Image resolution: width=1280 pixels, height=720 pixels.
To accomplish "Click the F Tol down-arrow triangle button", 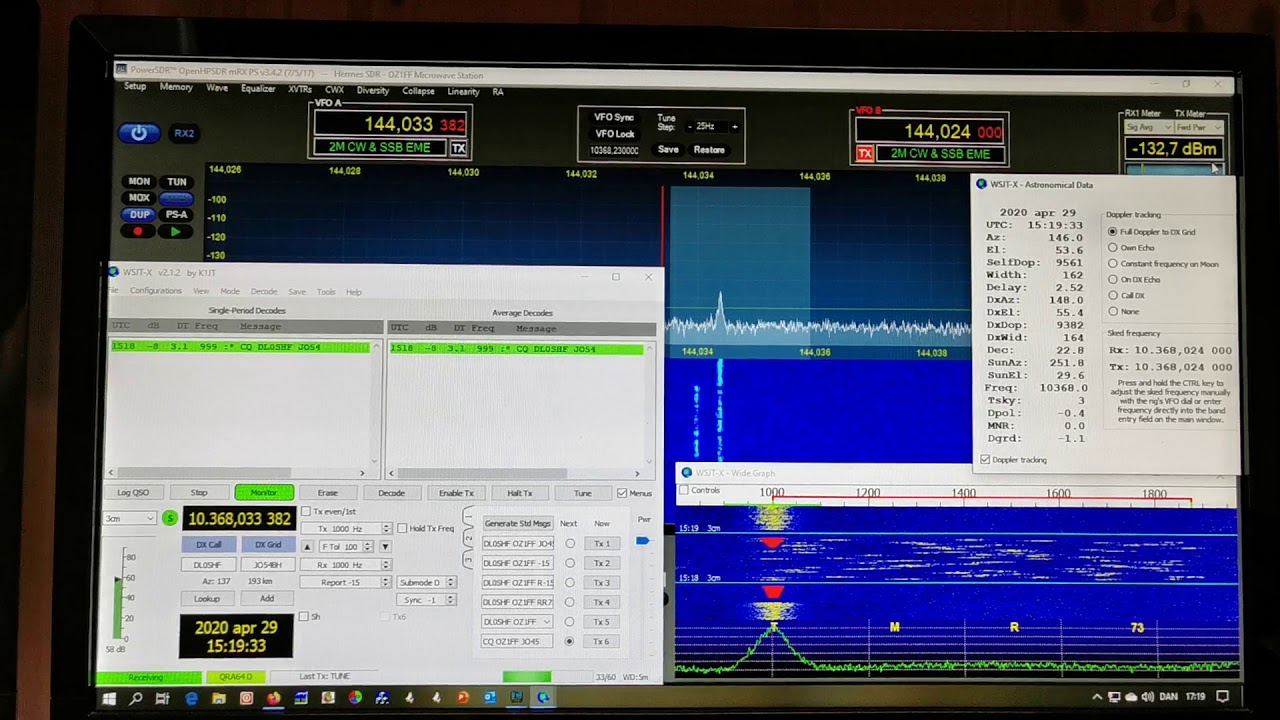I will coord(385,547).
